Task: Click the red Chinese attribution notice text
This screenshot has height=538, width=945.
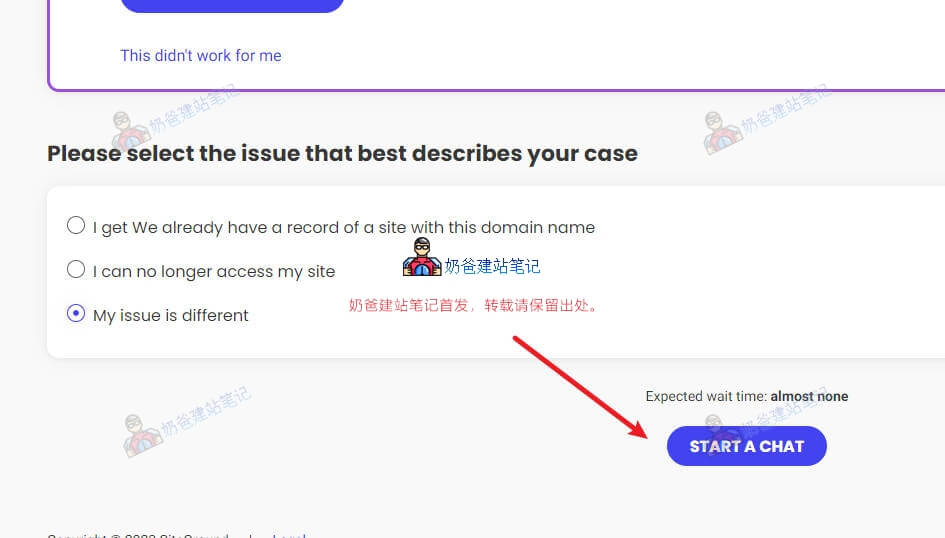Action: [473, 305]
